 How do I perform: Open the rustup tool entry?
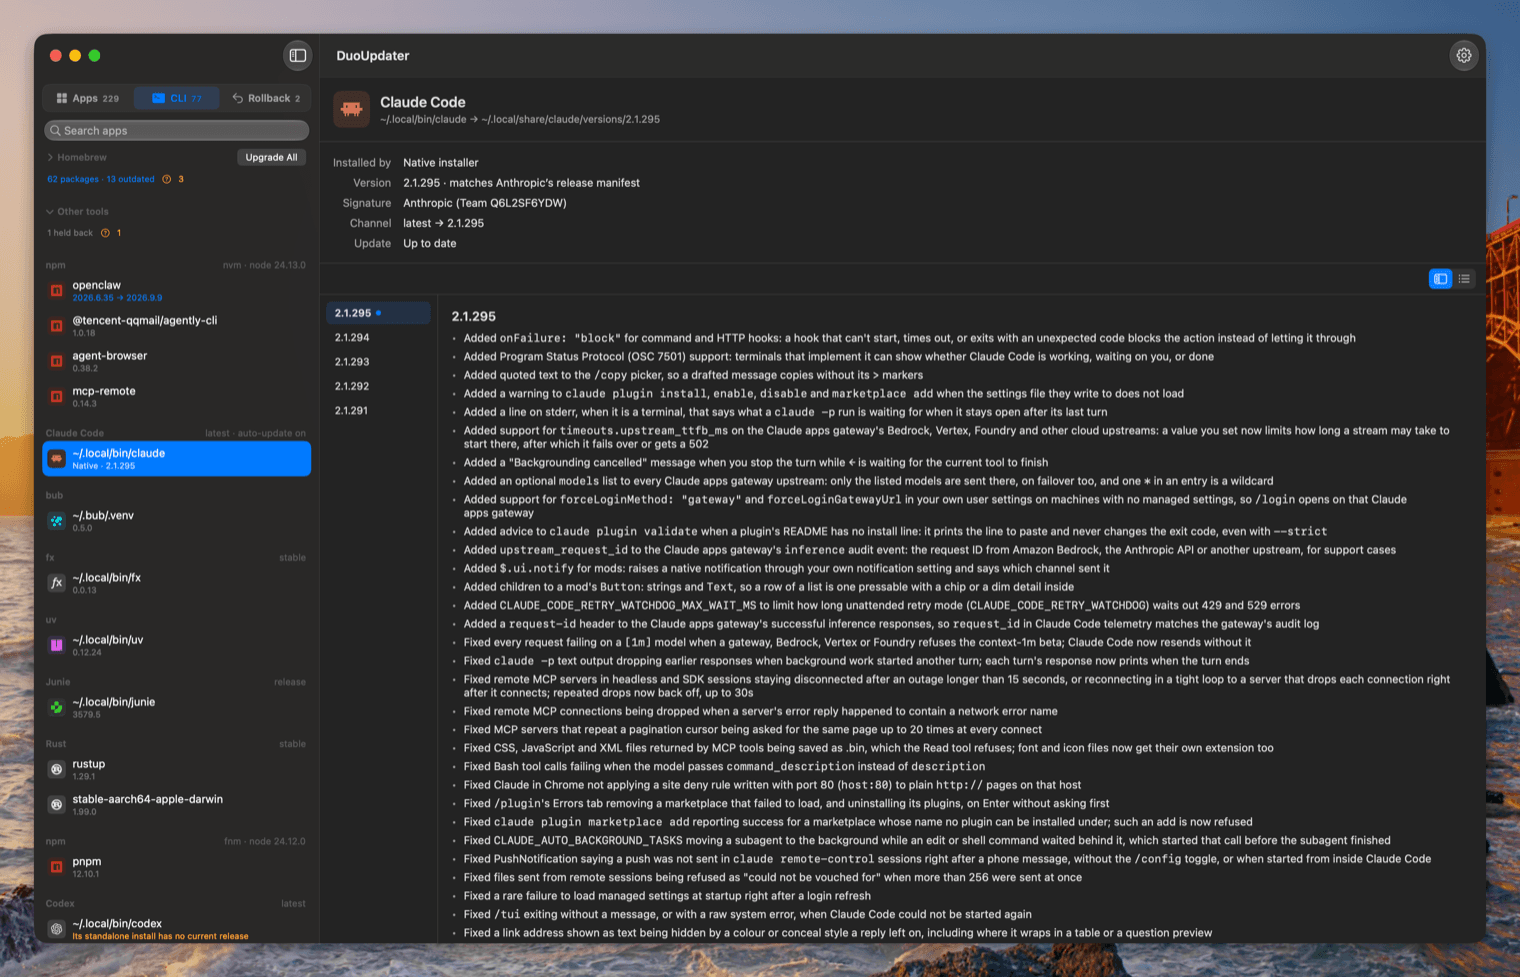(177, 770)
